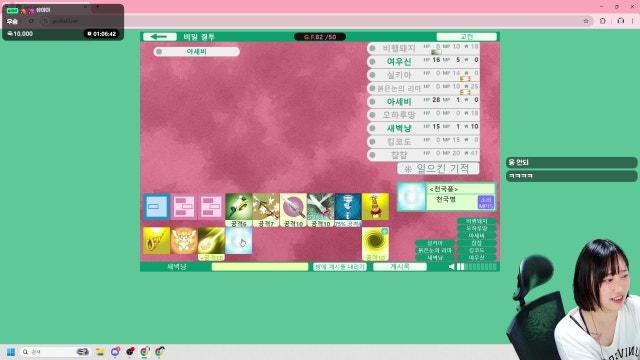Select the blue single-bar card
The image size is (640, 360).
click(157, 207)
